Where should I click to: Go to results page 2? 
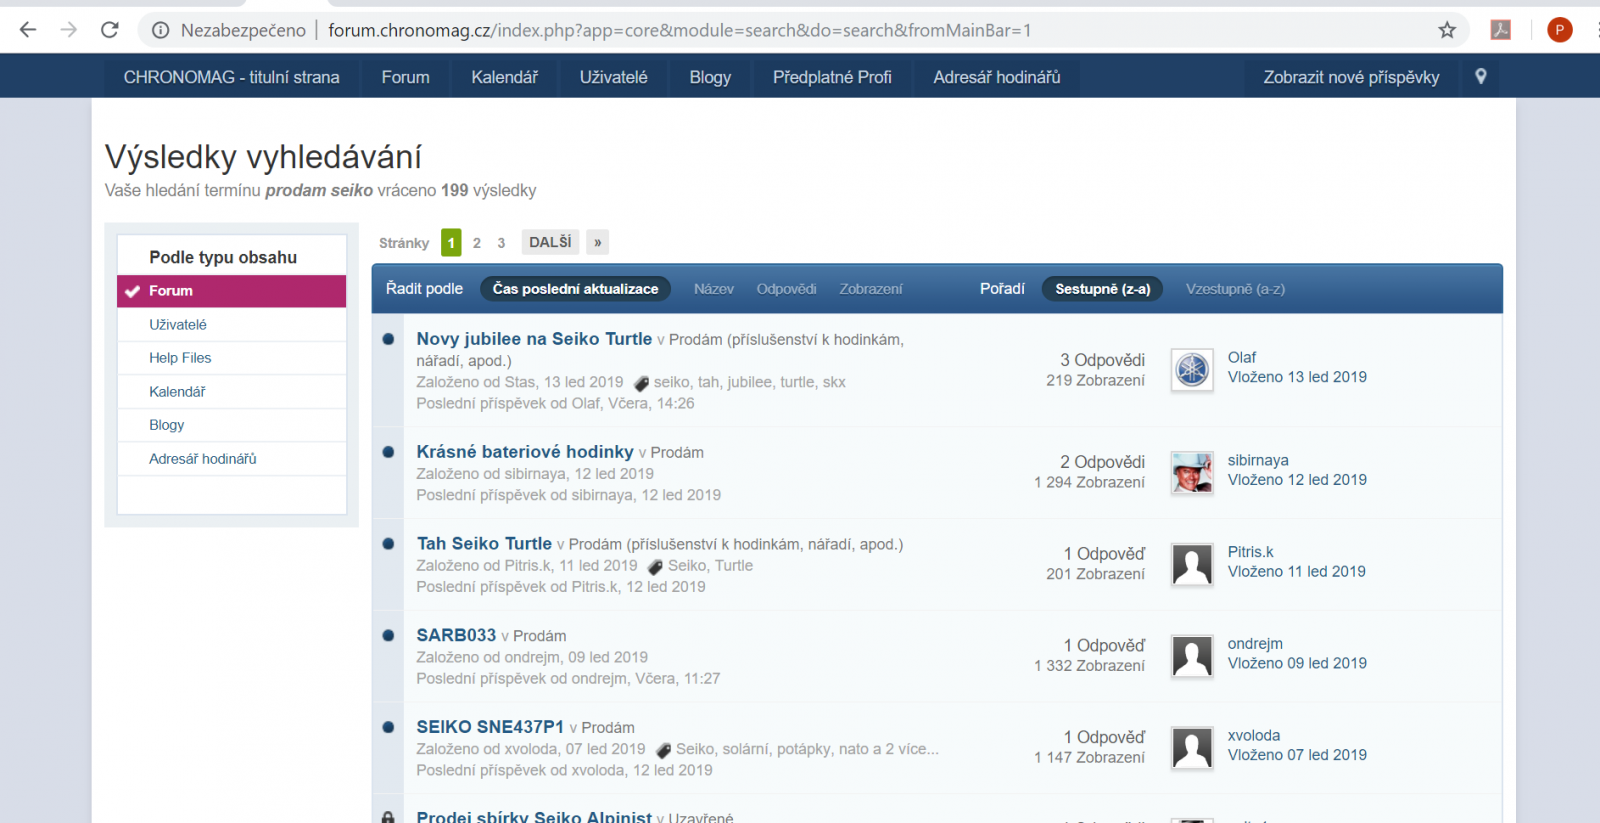(477, 243)
